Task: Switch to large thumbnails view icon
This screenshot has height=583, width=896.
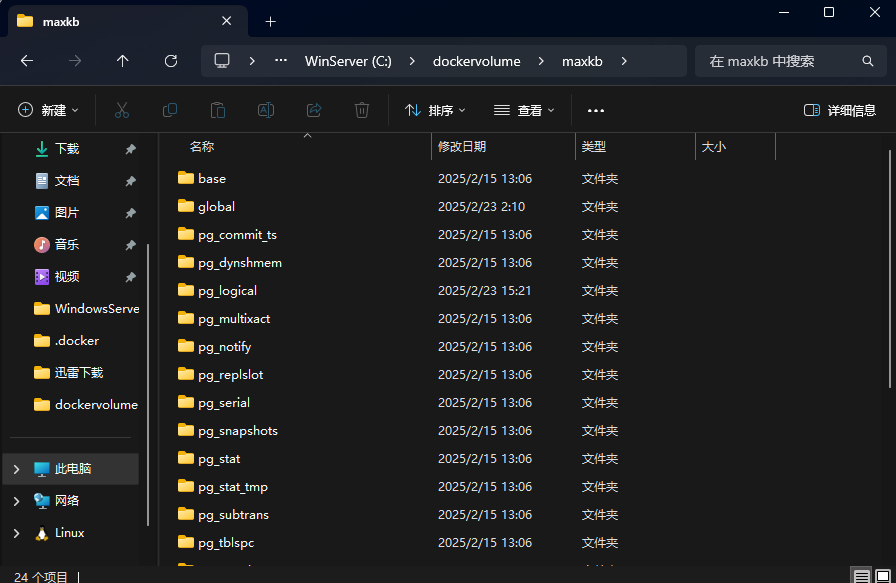Action: click(883, 576)
